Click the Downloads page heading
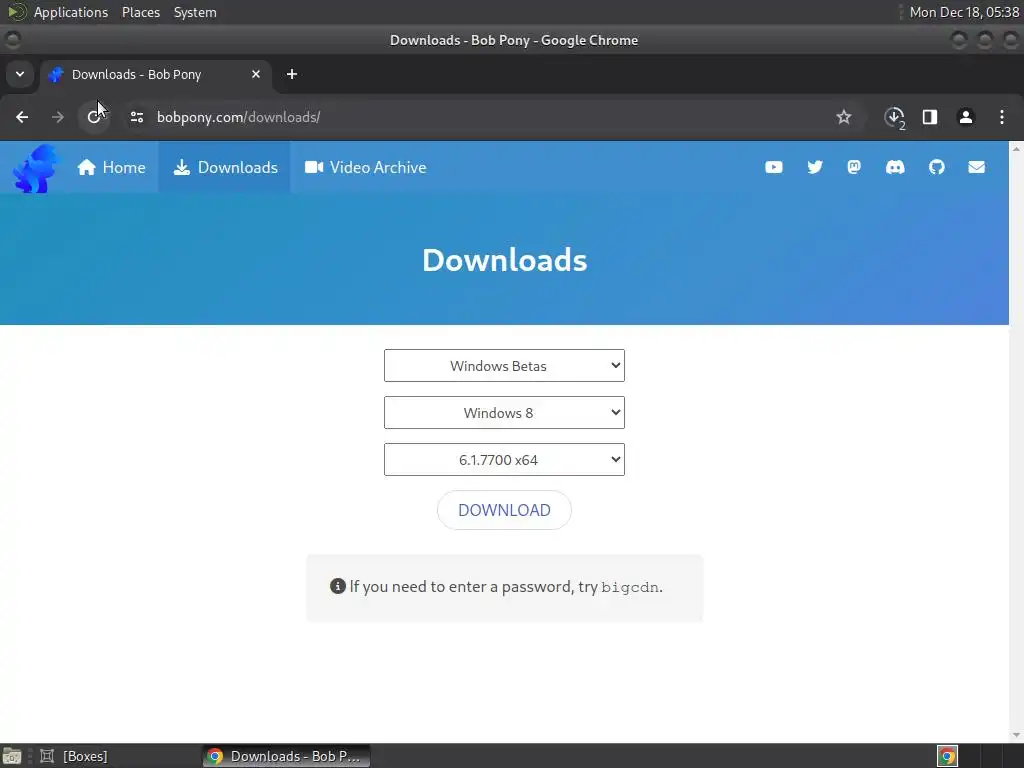 (504, 260)
